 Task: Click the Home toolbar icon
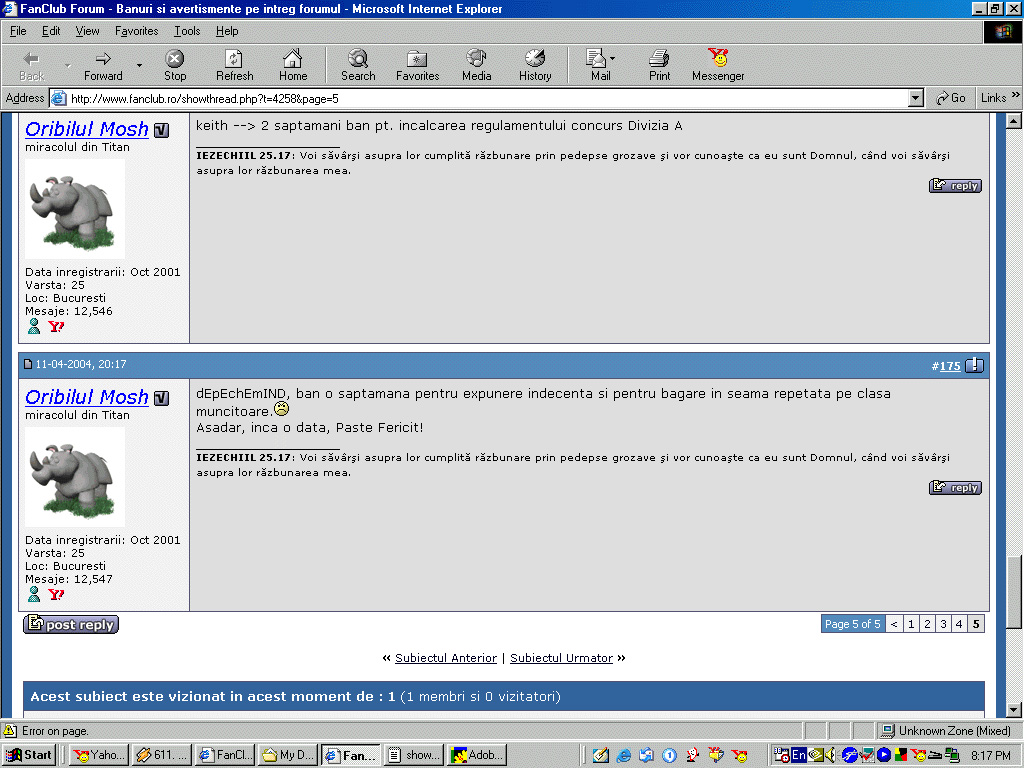click(292, 65)
